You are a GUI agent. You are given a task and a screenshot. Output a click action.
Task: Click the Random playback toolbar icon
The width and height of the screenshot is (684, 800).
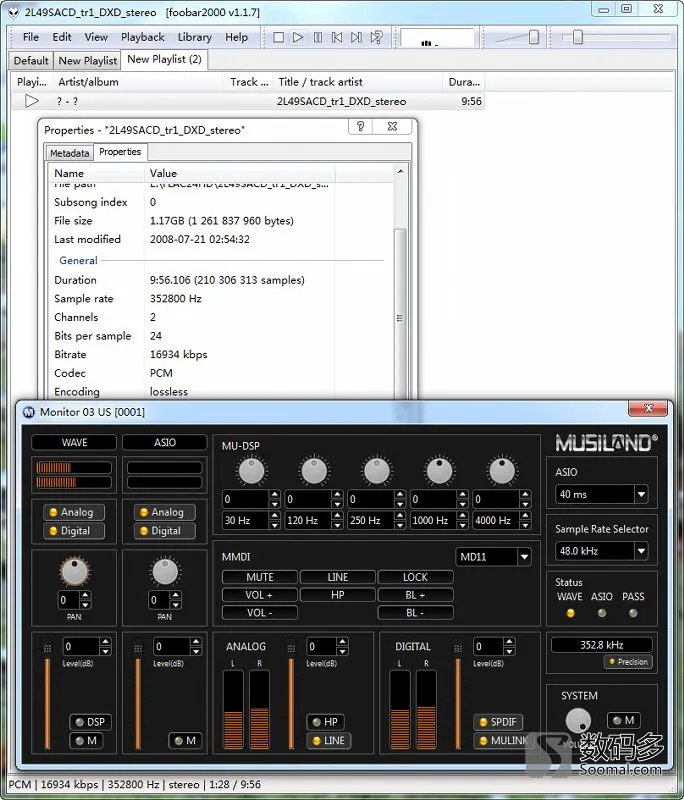point(376,37)
